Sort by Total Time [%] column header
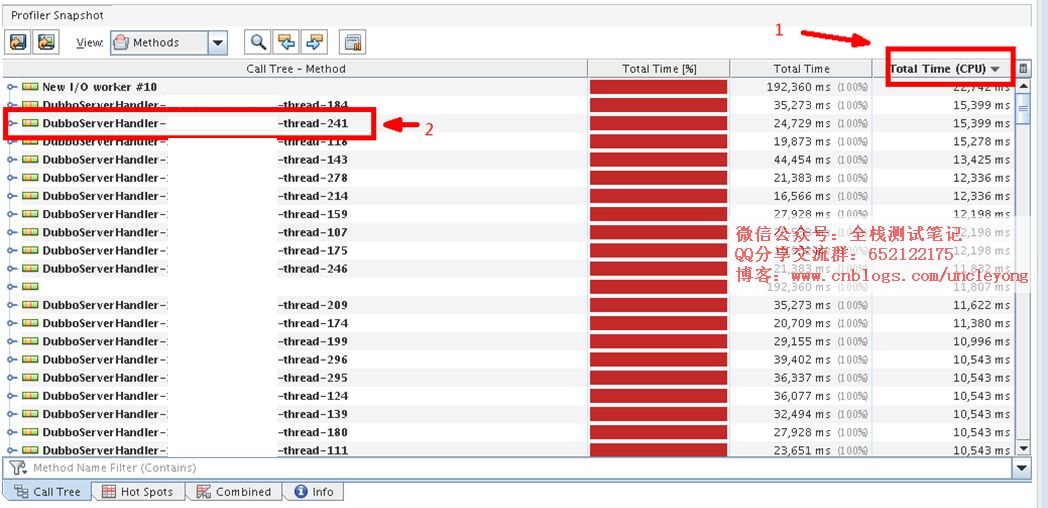 click(659, 68)
